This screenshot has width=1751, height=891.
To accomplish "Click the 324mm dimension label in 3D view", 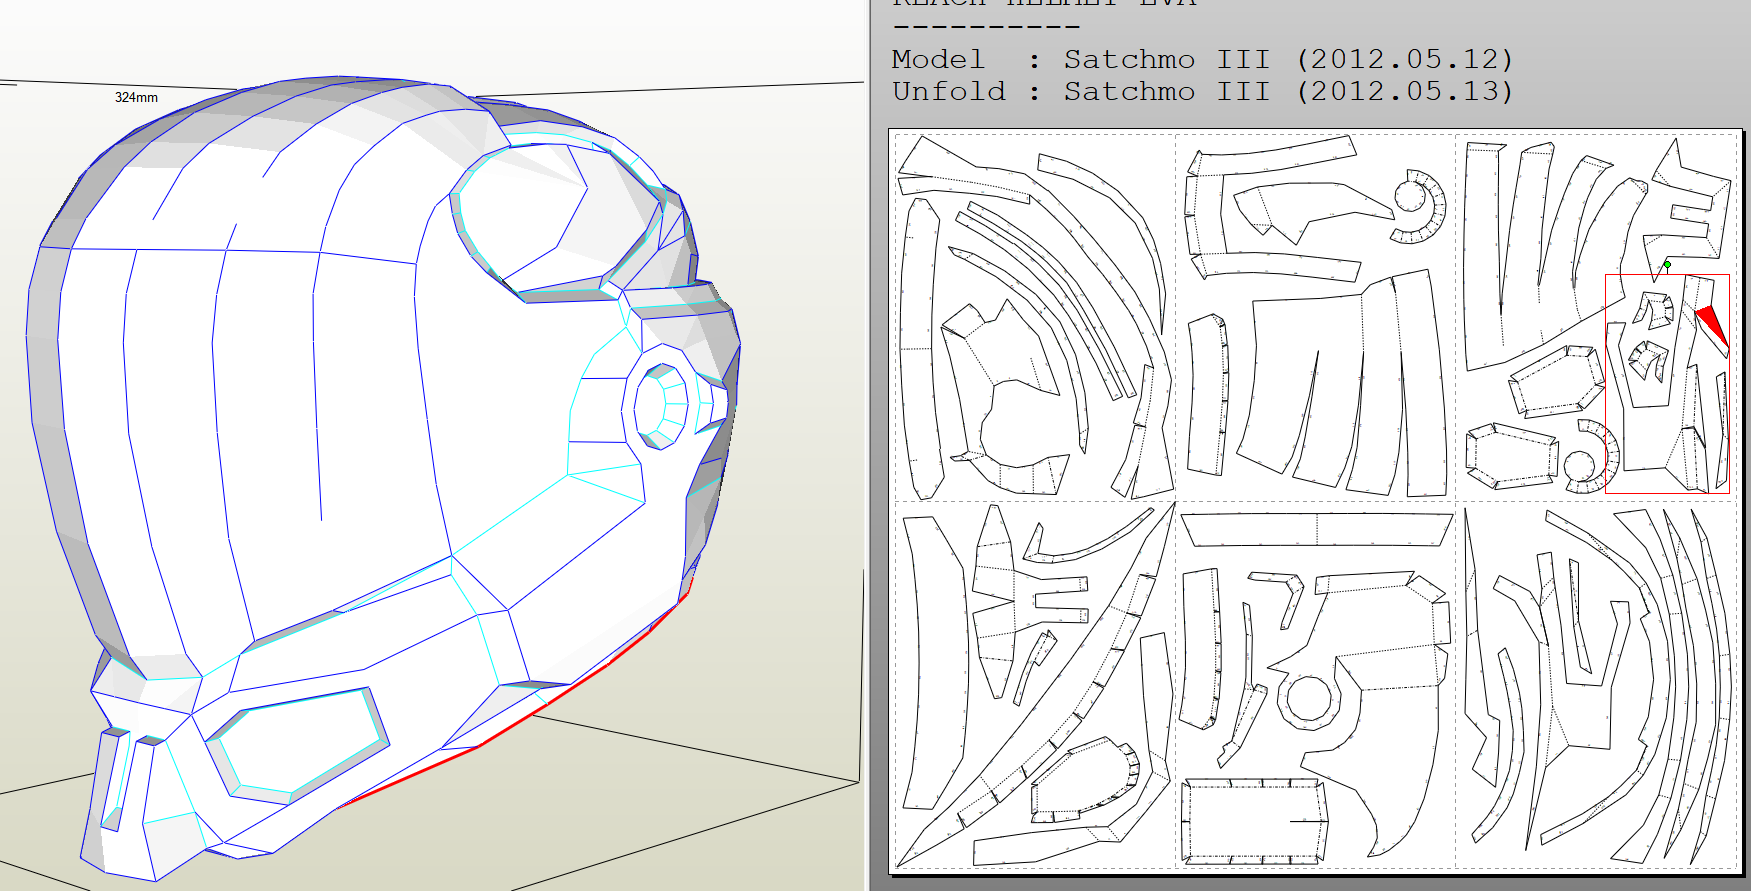I will (136, 97).
